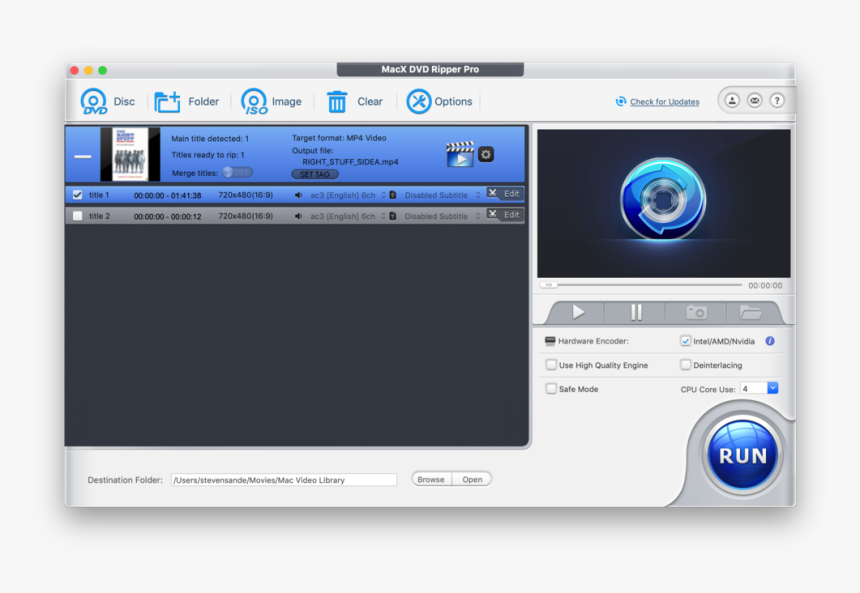Enable the Safe Mode checkbox
Screen dimensions: 860x593
551,389
